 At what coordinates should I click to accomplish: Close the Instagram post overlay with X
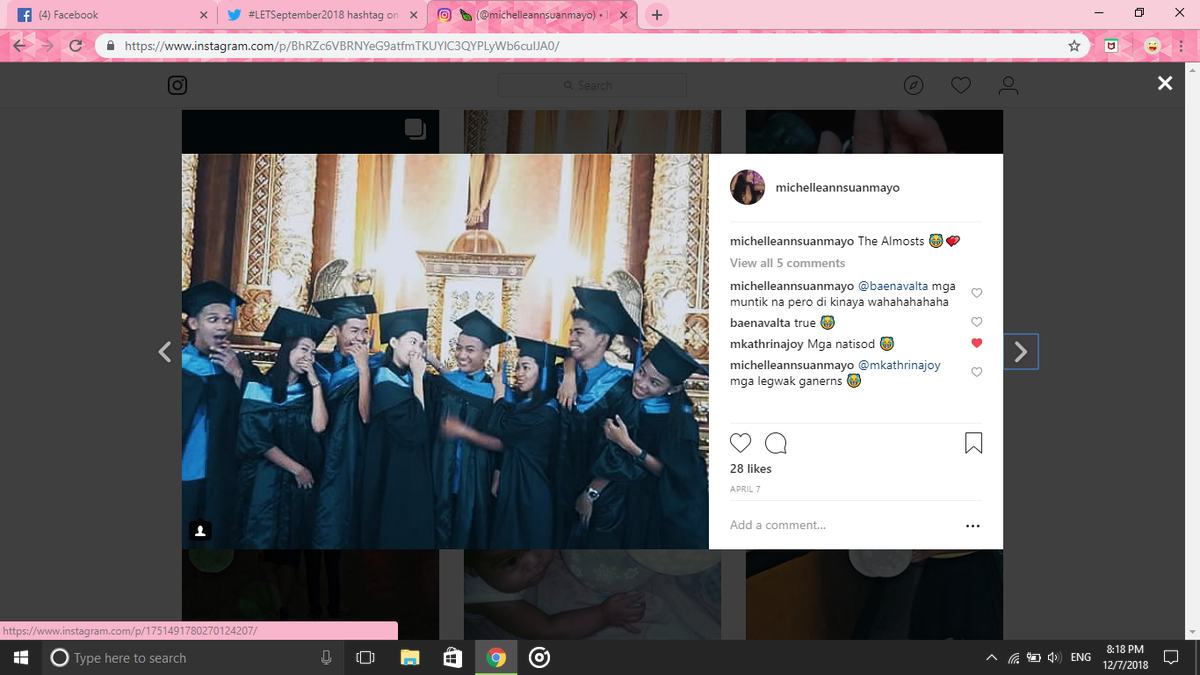click(1164, 84)
